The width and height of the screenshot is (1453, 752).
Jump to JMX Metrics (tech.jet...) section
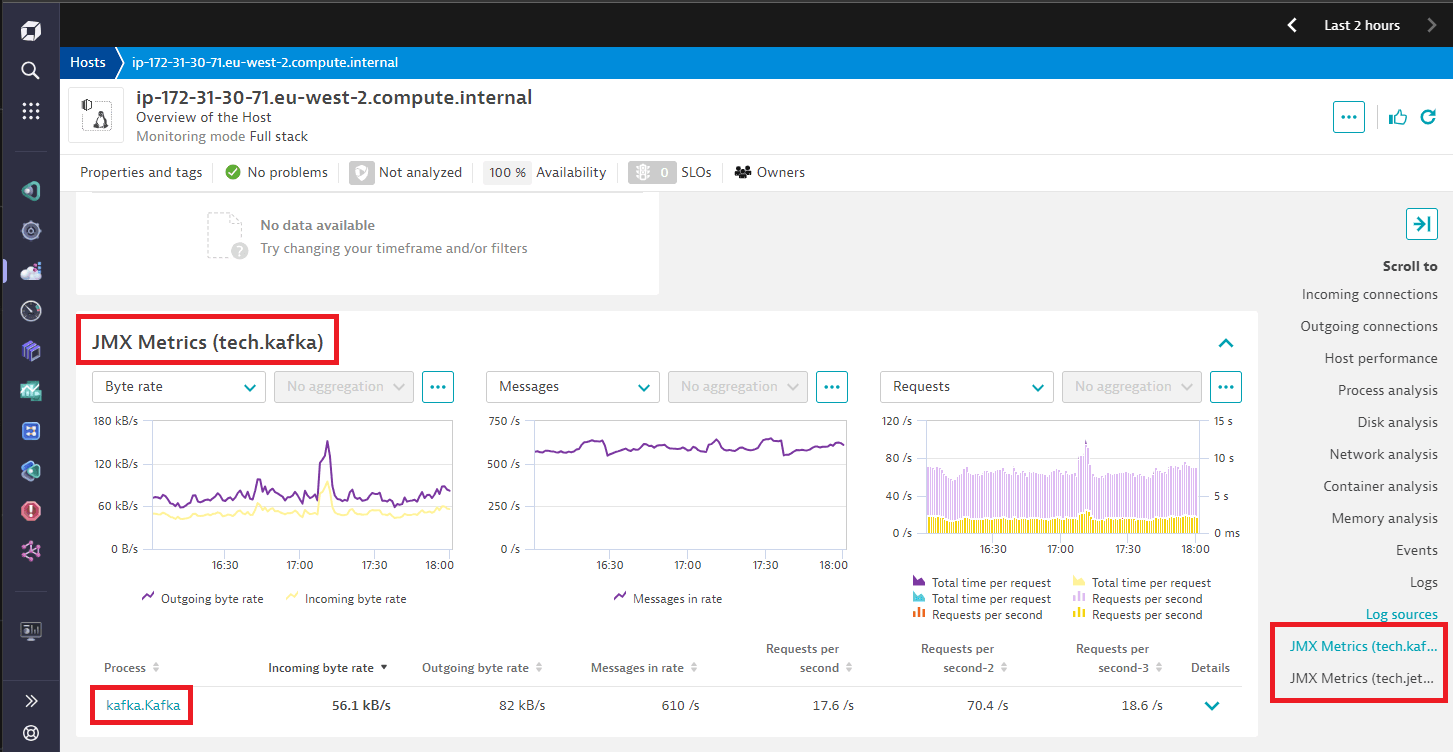(1363, 678)
